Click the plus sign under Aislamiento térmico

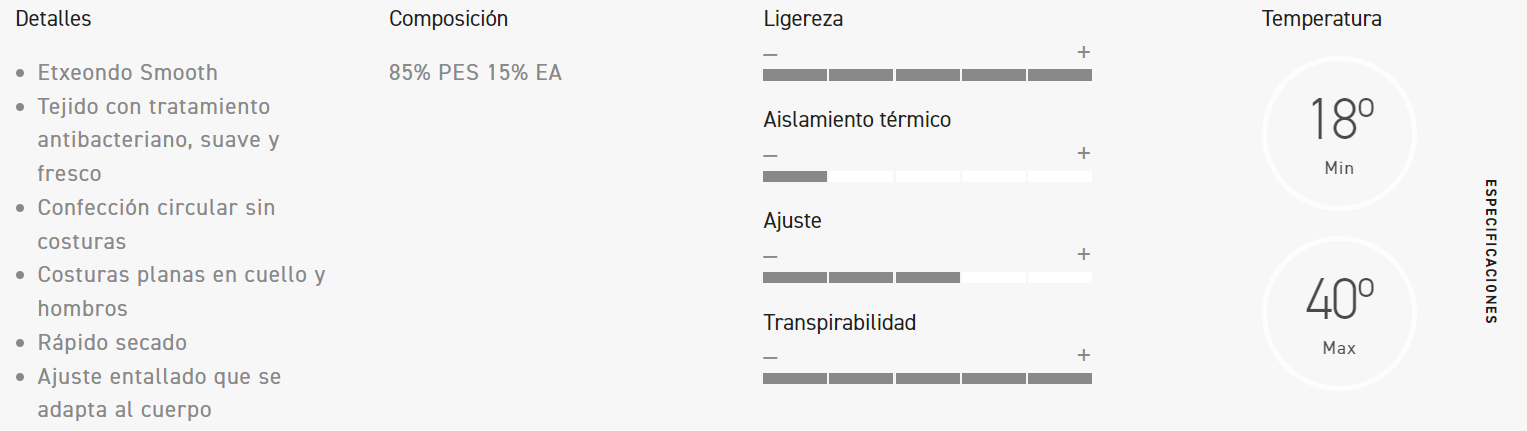point(1083,153)
